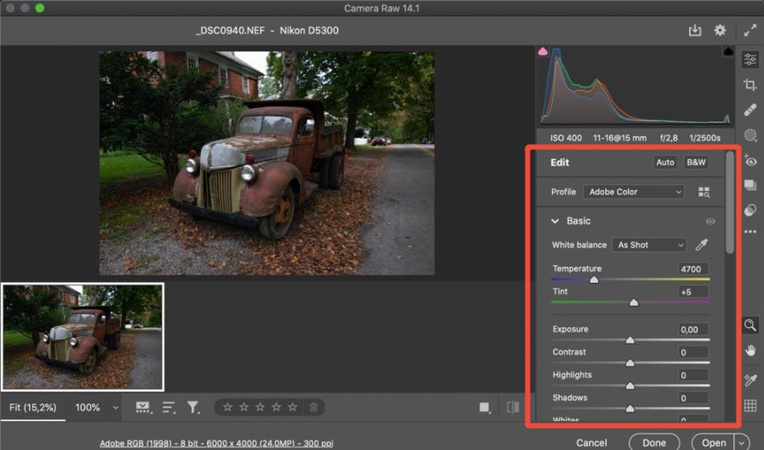Click the histogram graph
Screen dimensions: 764x450
635,85
